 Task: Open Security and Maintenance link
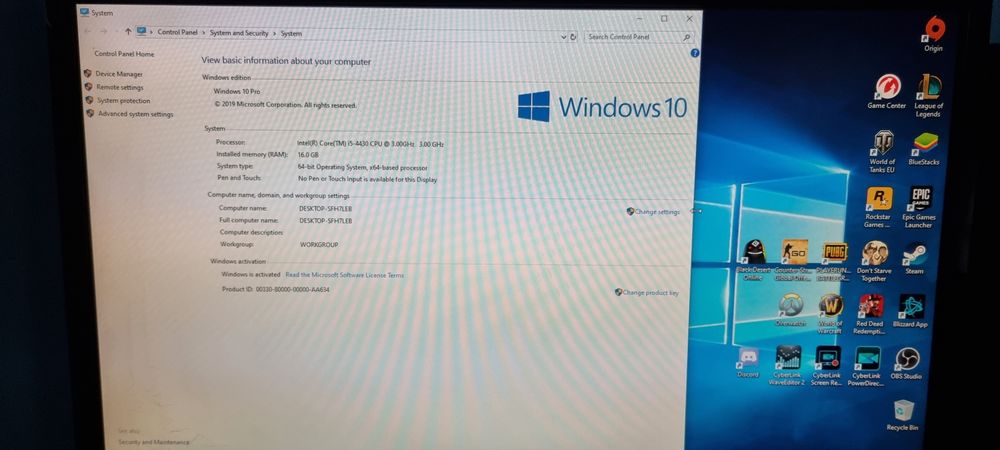[154, 442]
